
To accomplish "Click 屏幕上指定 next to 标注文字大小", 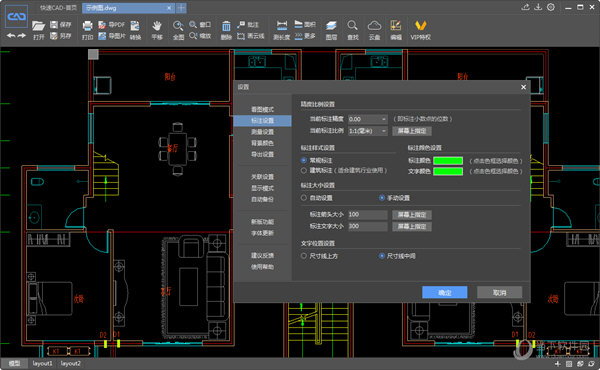I will [412, 227].
